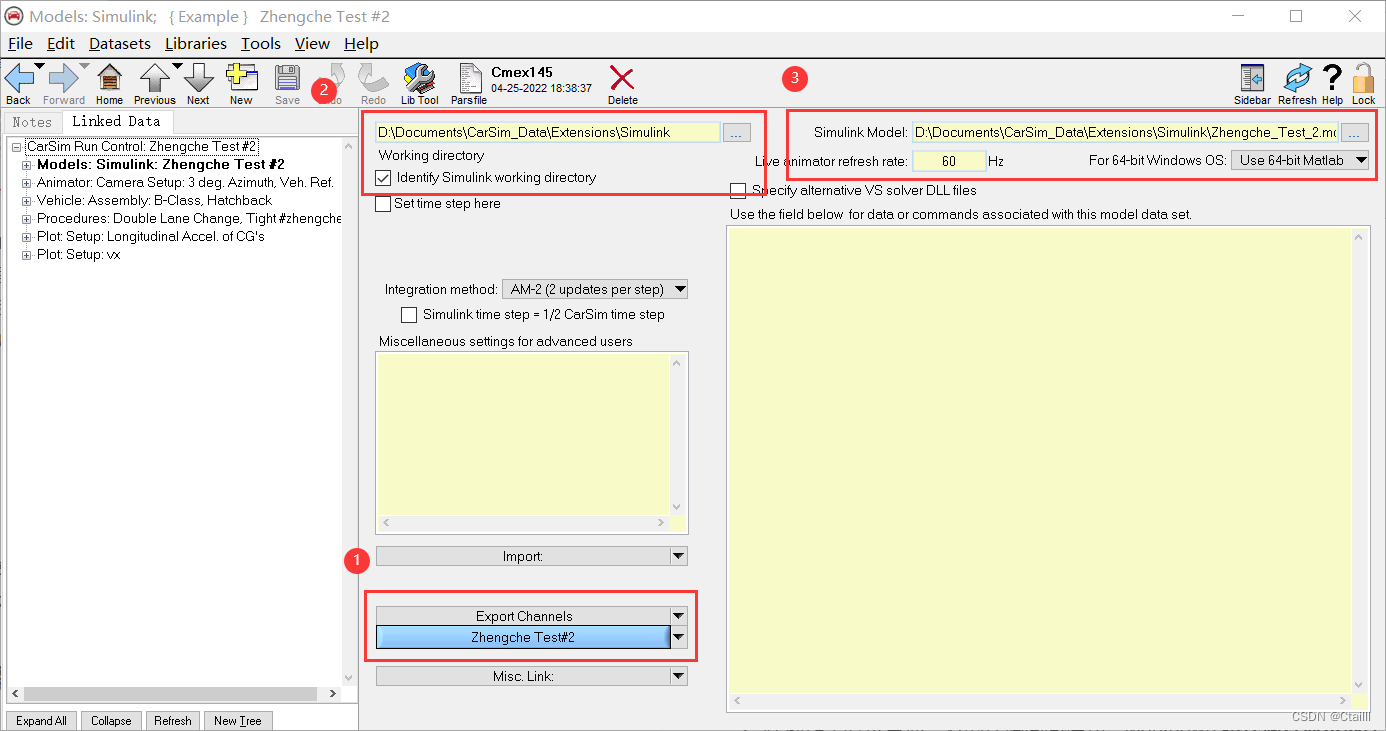Open Export Channels dropdown arrow
Viewport: 1386px width, 731px height.
click(x=679, y=616)
